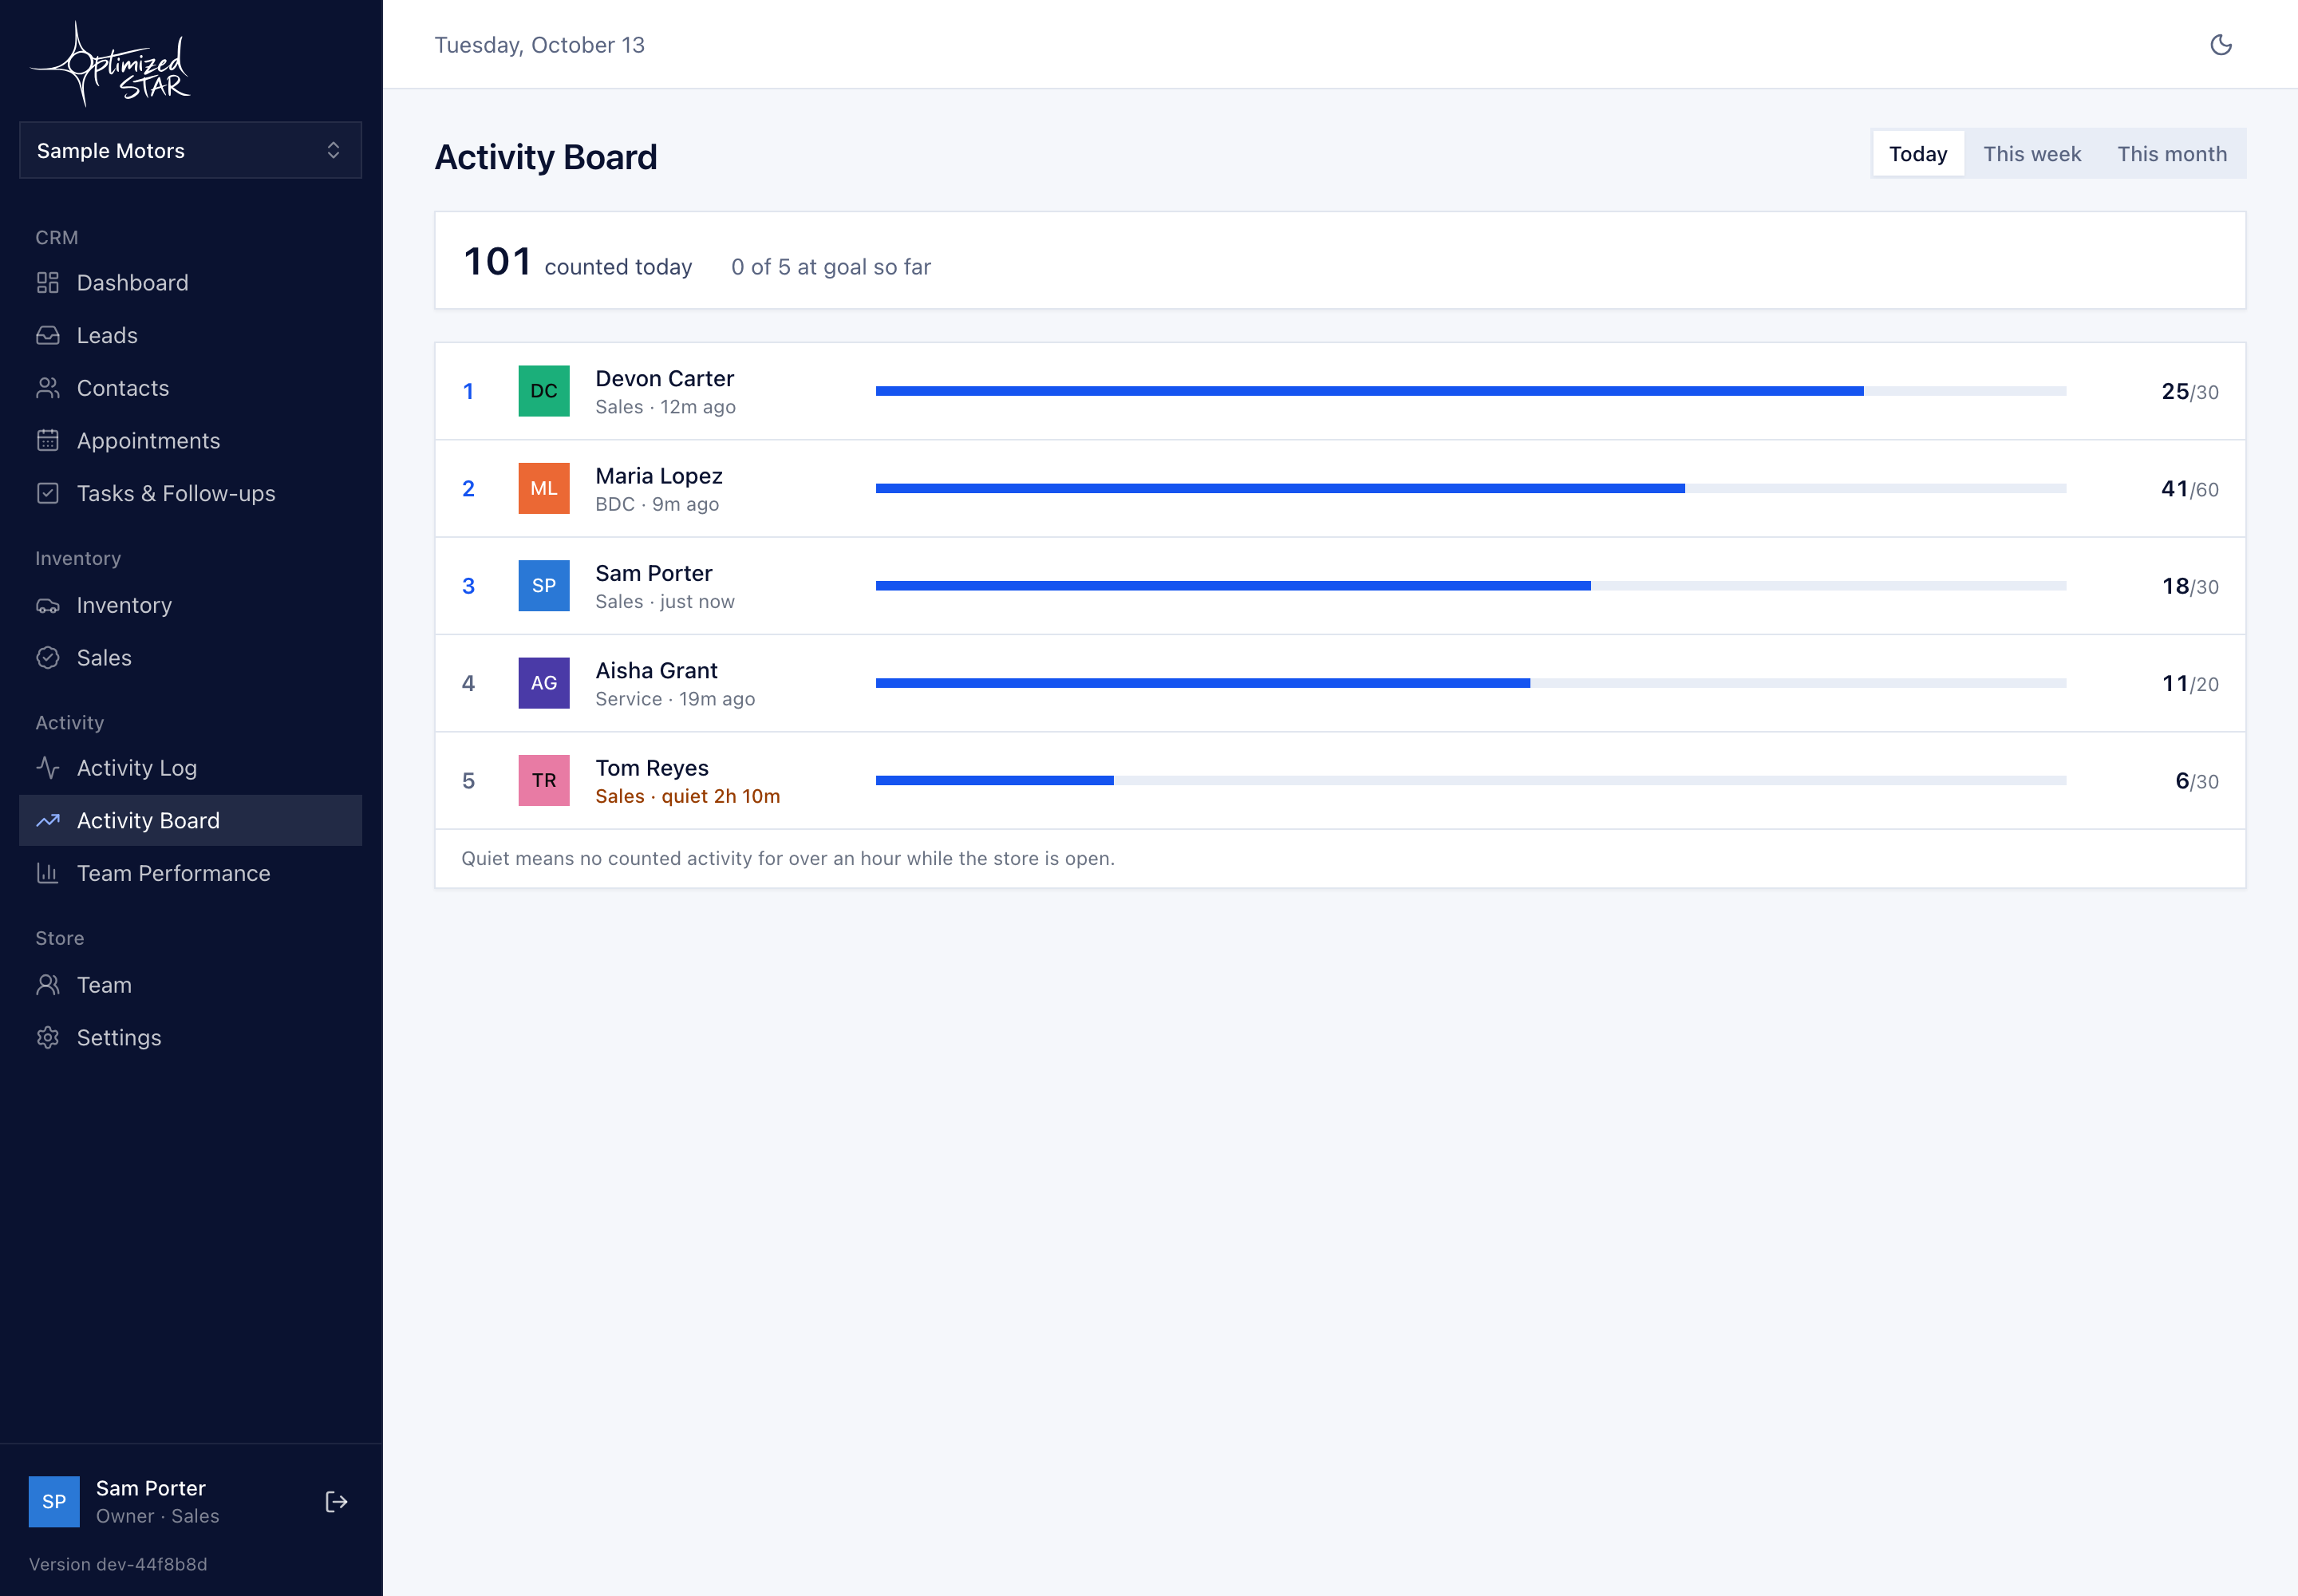Image resolution: width=2298 pixels, height=1596 pixels.
Task: Switch to the Today tab
Action: click(1917, 154)
